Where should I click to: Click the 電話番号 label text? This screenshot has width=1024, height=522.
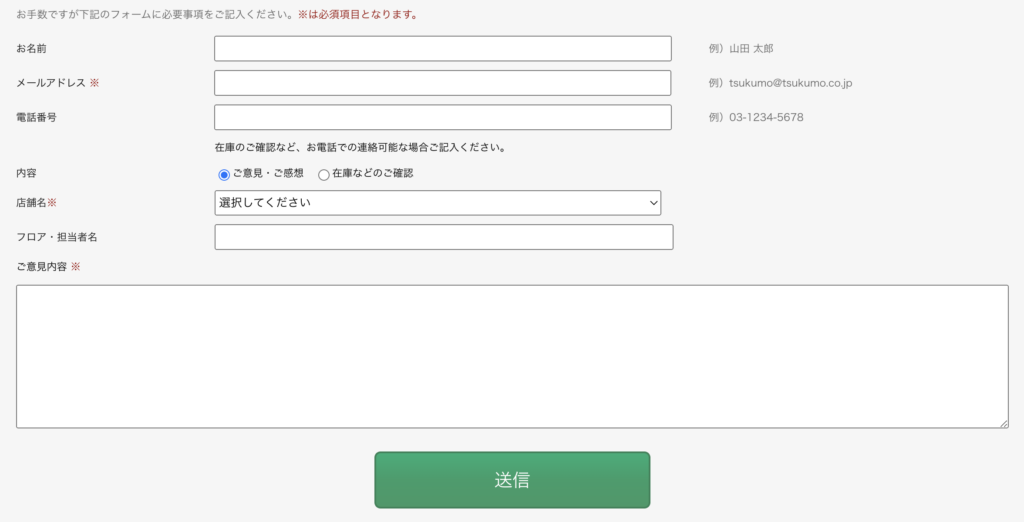coord(37,117)
